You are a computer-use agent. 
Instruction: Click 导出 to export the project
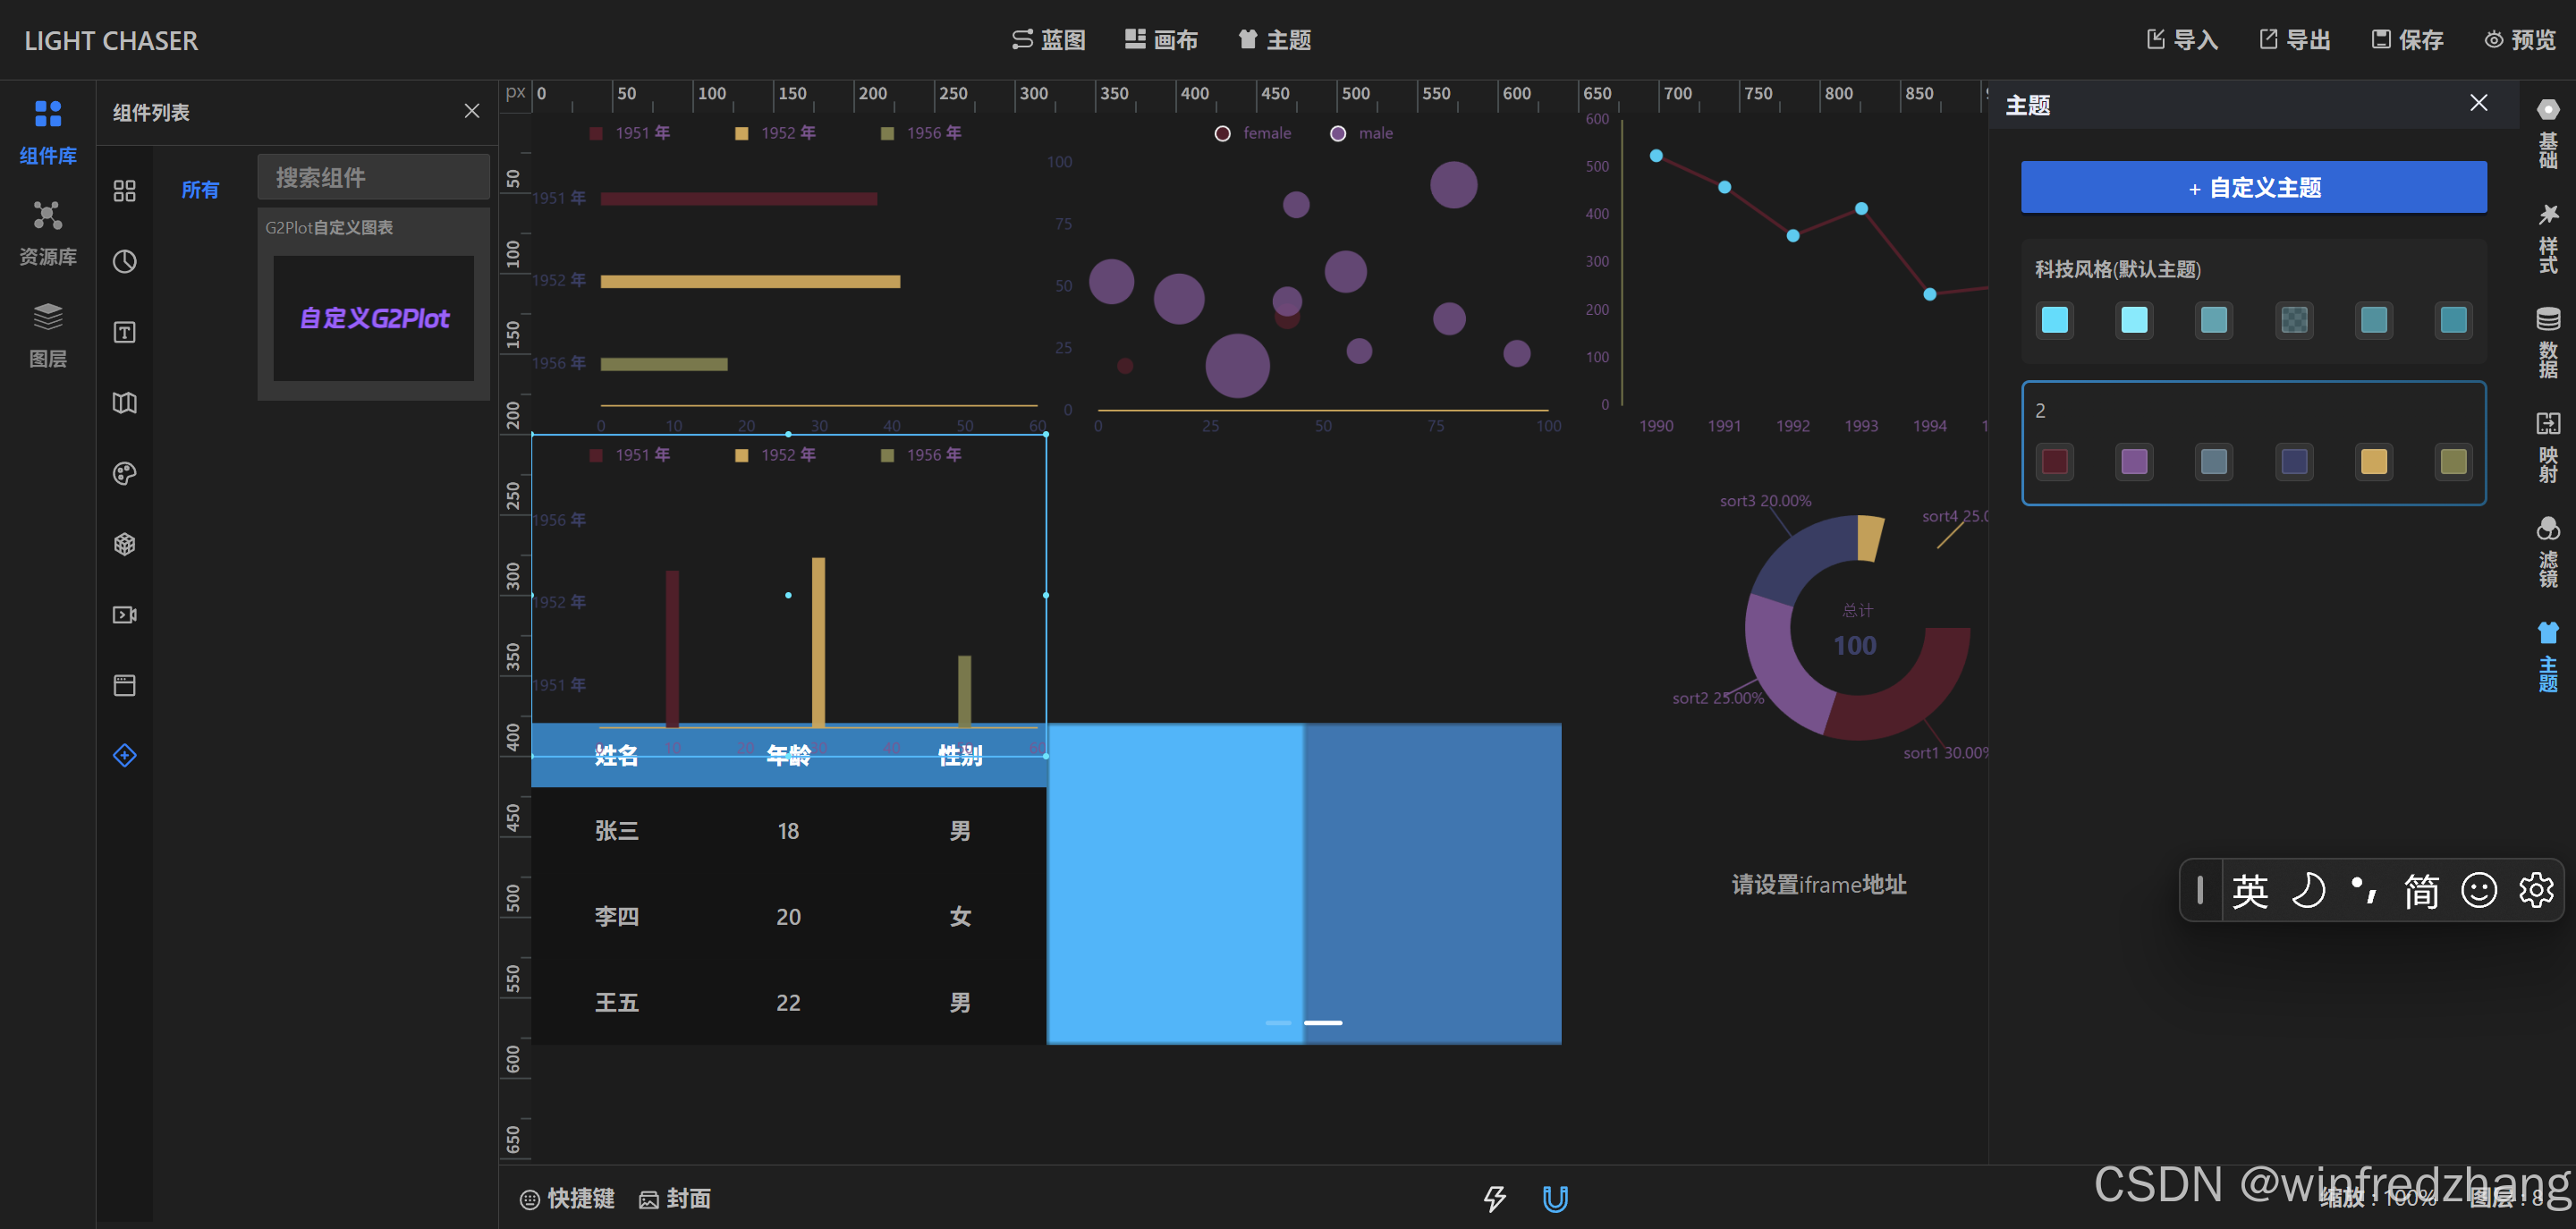pos(2295,40)
